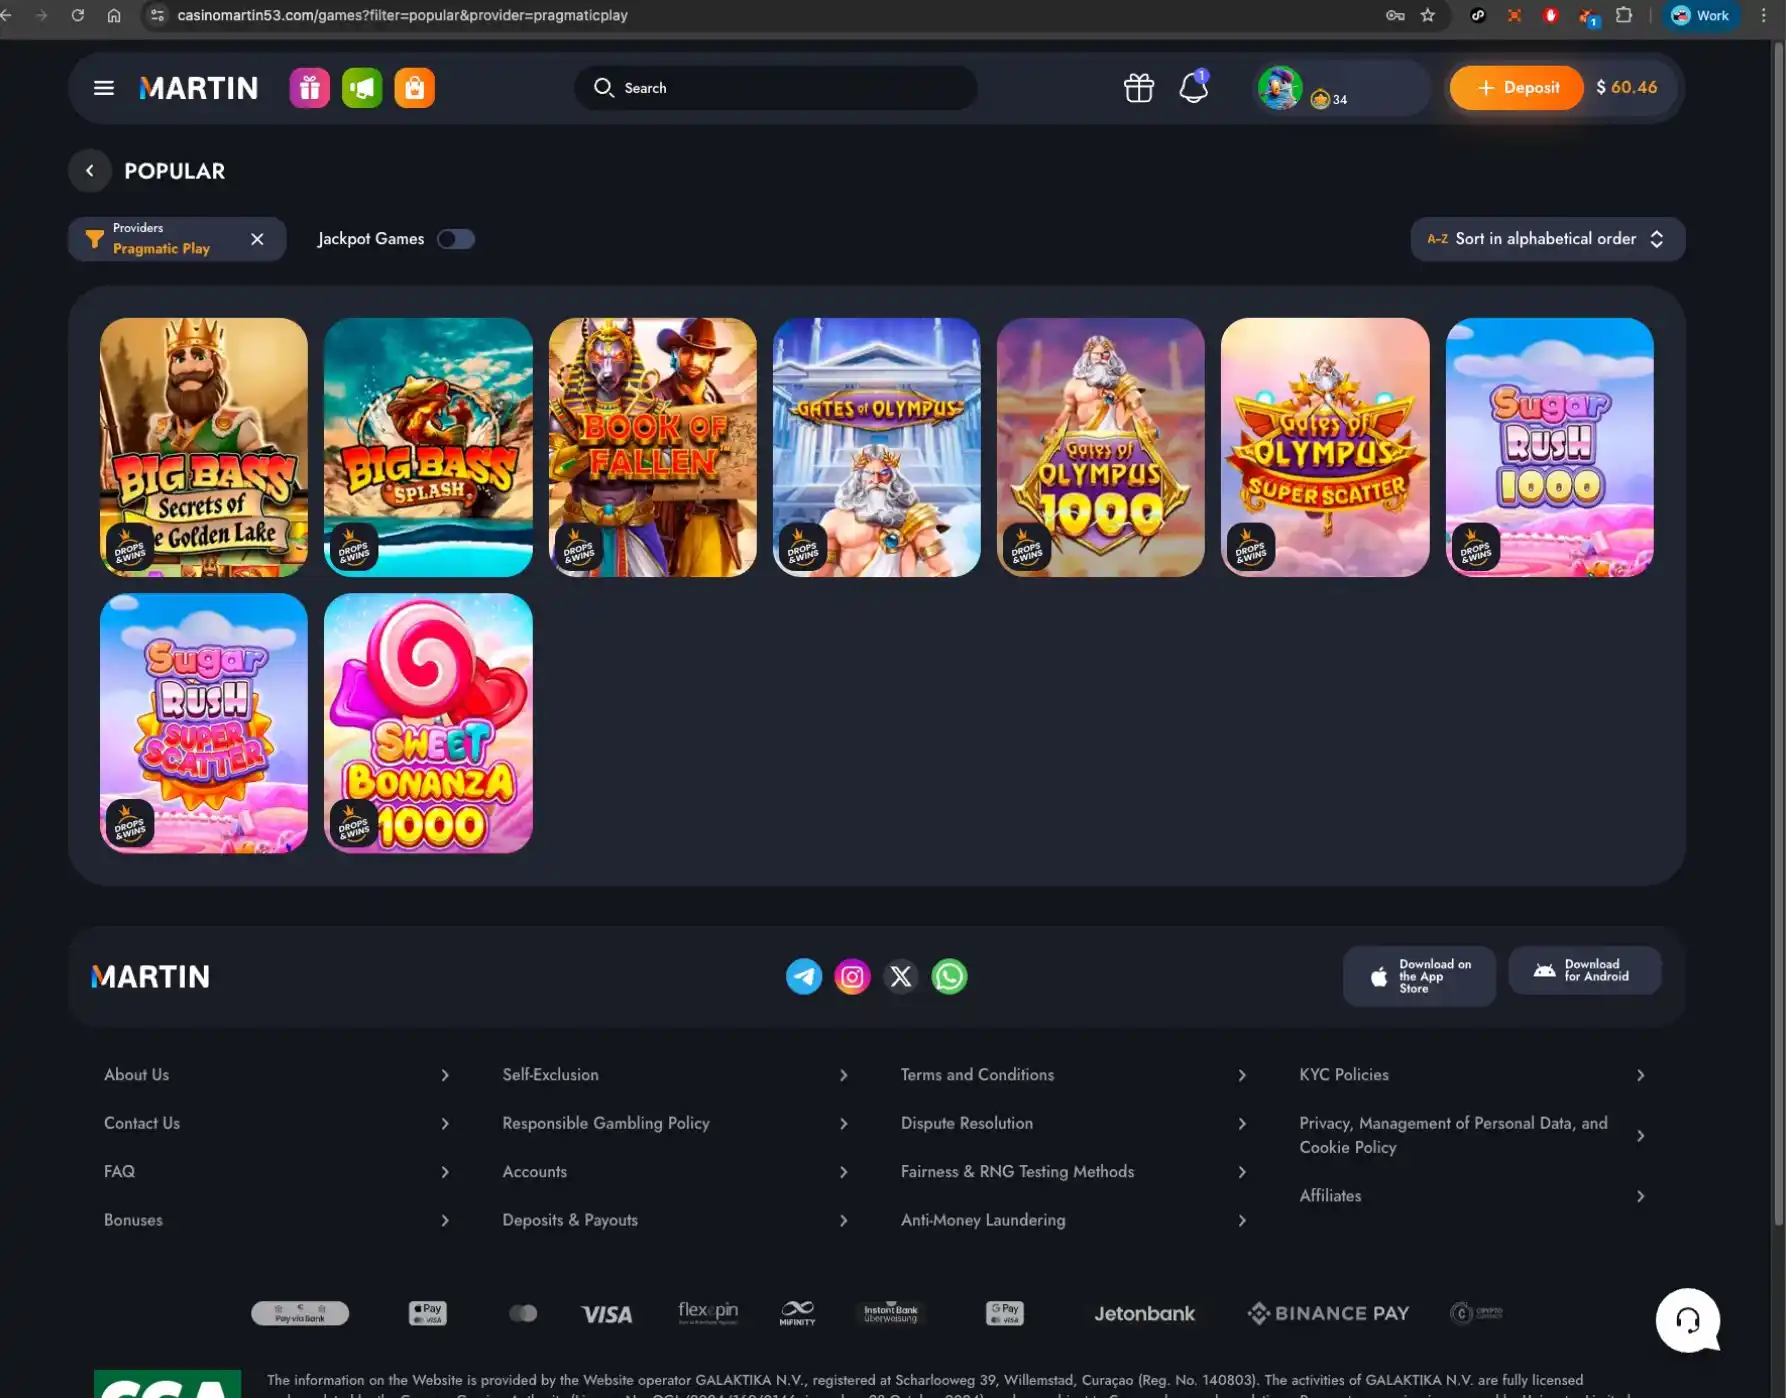Open live support chat headset icon
The width and height of the screenshot is (1786, 1398).
coord(1688,1320)
